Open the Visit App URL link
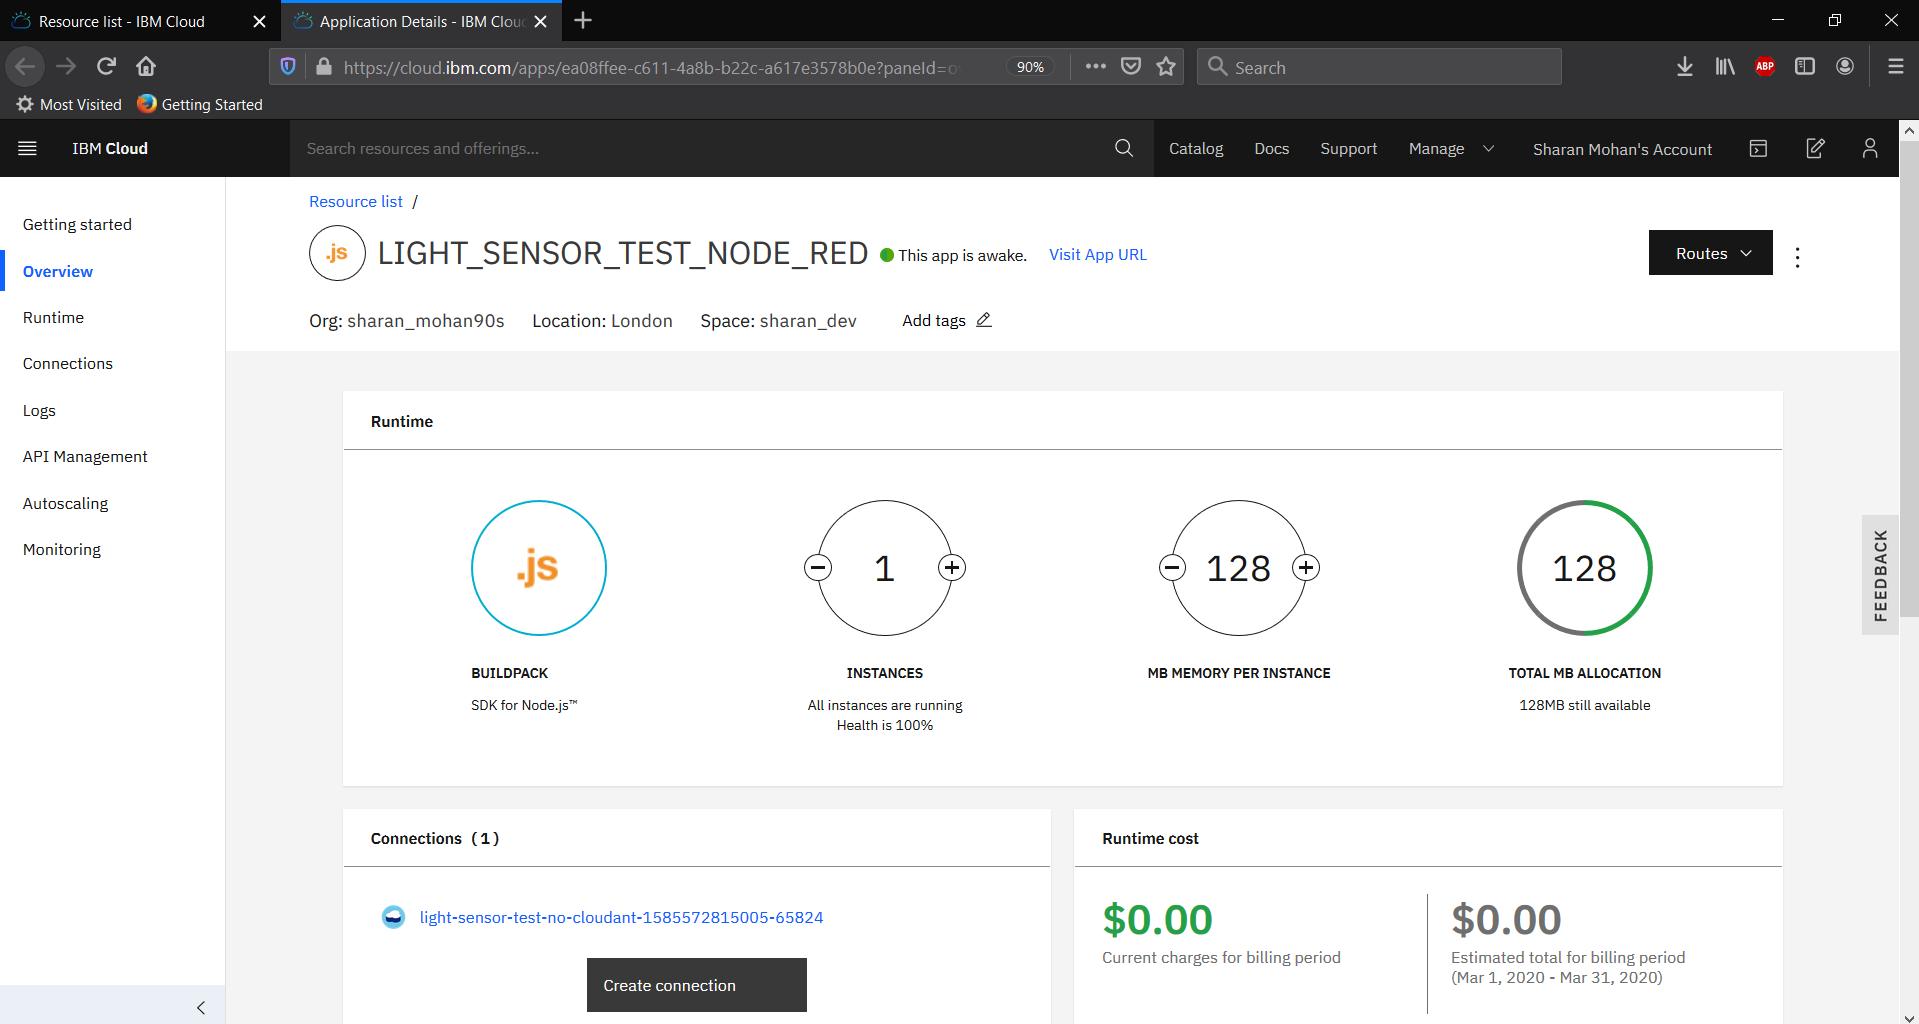Screen dimensions: 1919x1024 click(x=1097, y=254)
